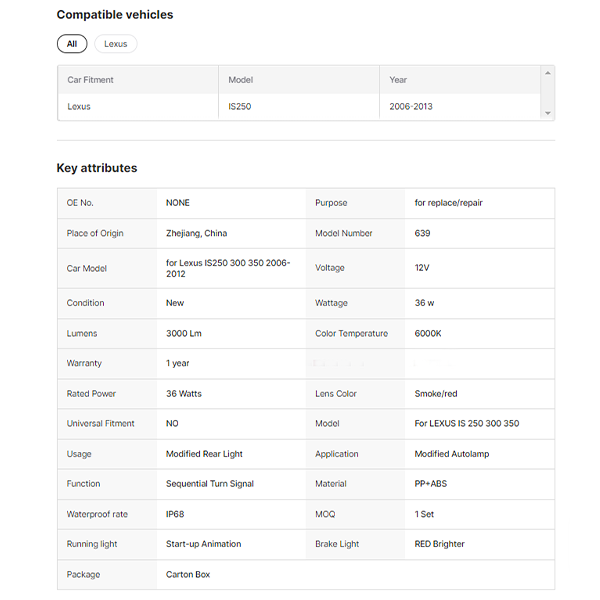This screenshot has height=600, width=600.
Task: Click the Lexus cell in the fitment row
Action: [79, 106]
